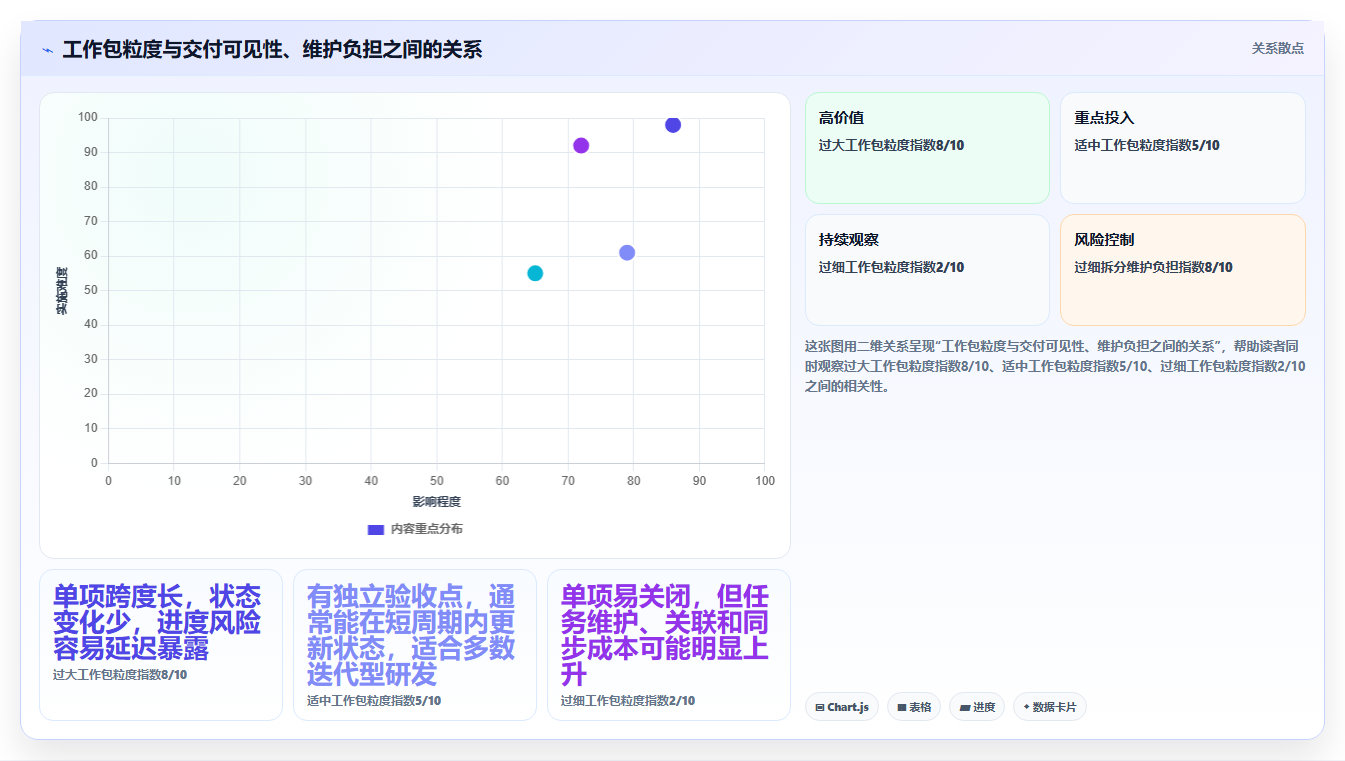Image resolution: width=1345 pixels, height=761 pixels.
Task: Click the 影响程度 x-axis title
Action: (x=437, y=502)
